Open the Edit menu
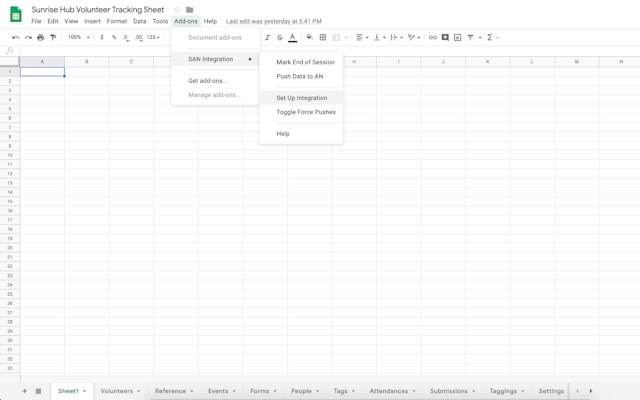640x400 pixels. 53,21
